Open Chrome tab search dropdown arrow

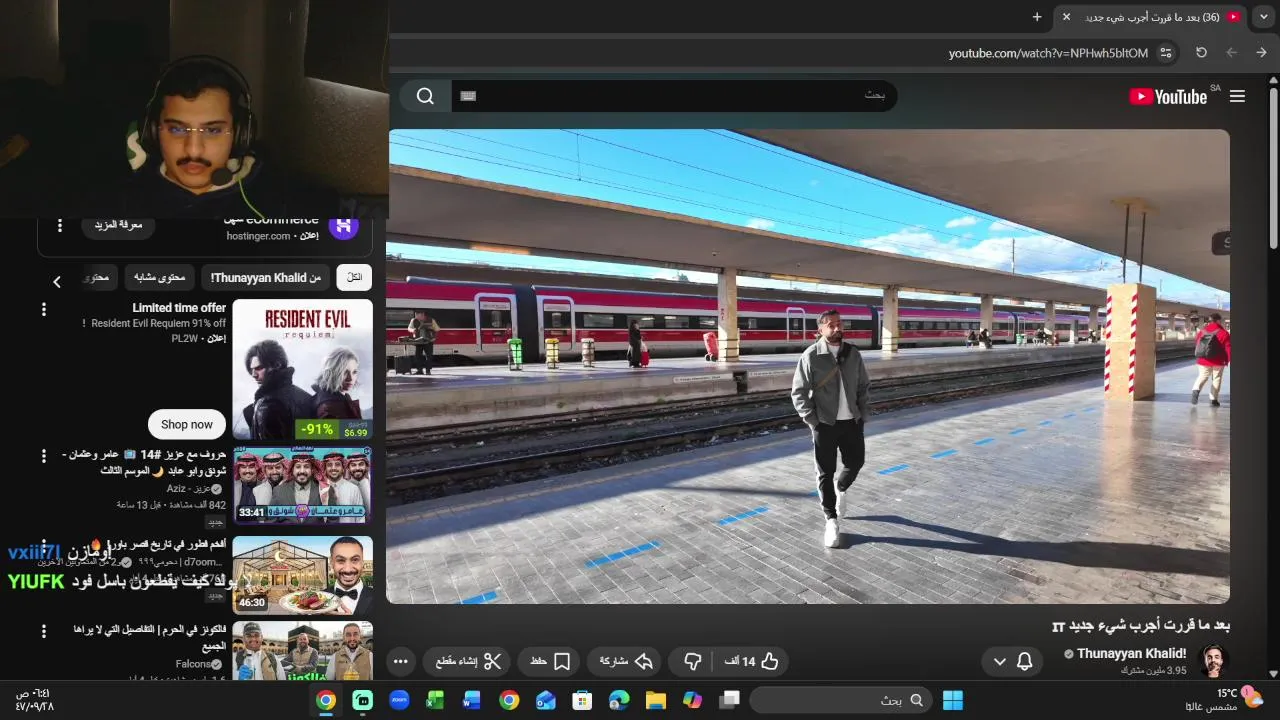click(1264, 17)
